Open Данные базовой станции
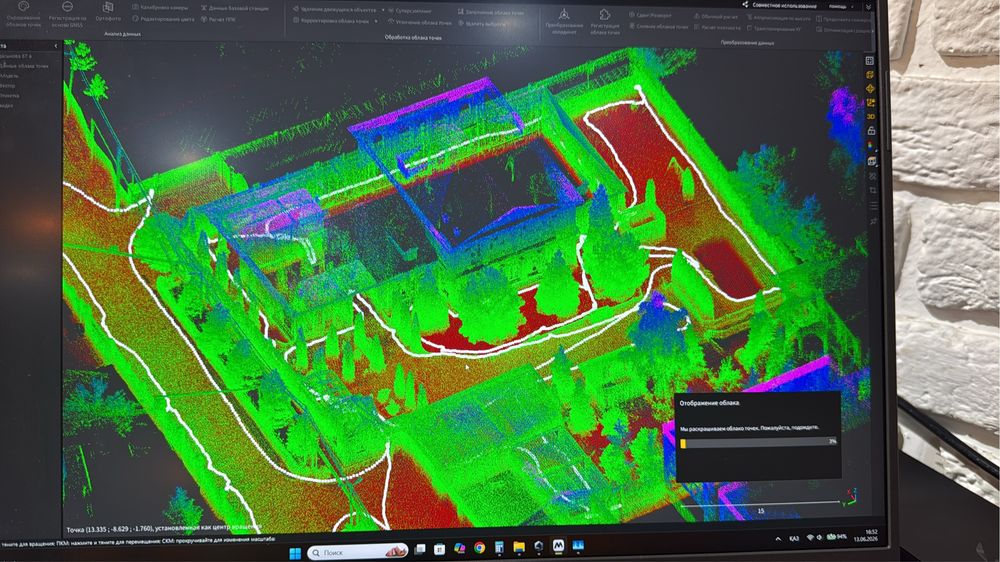Image resolution: width=1000 pixels, height=562 pixels. pyautogui.click(x=234, y=8)
